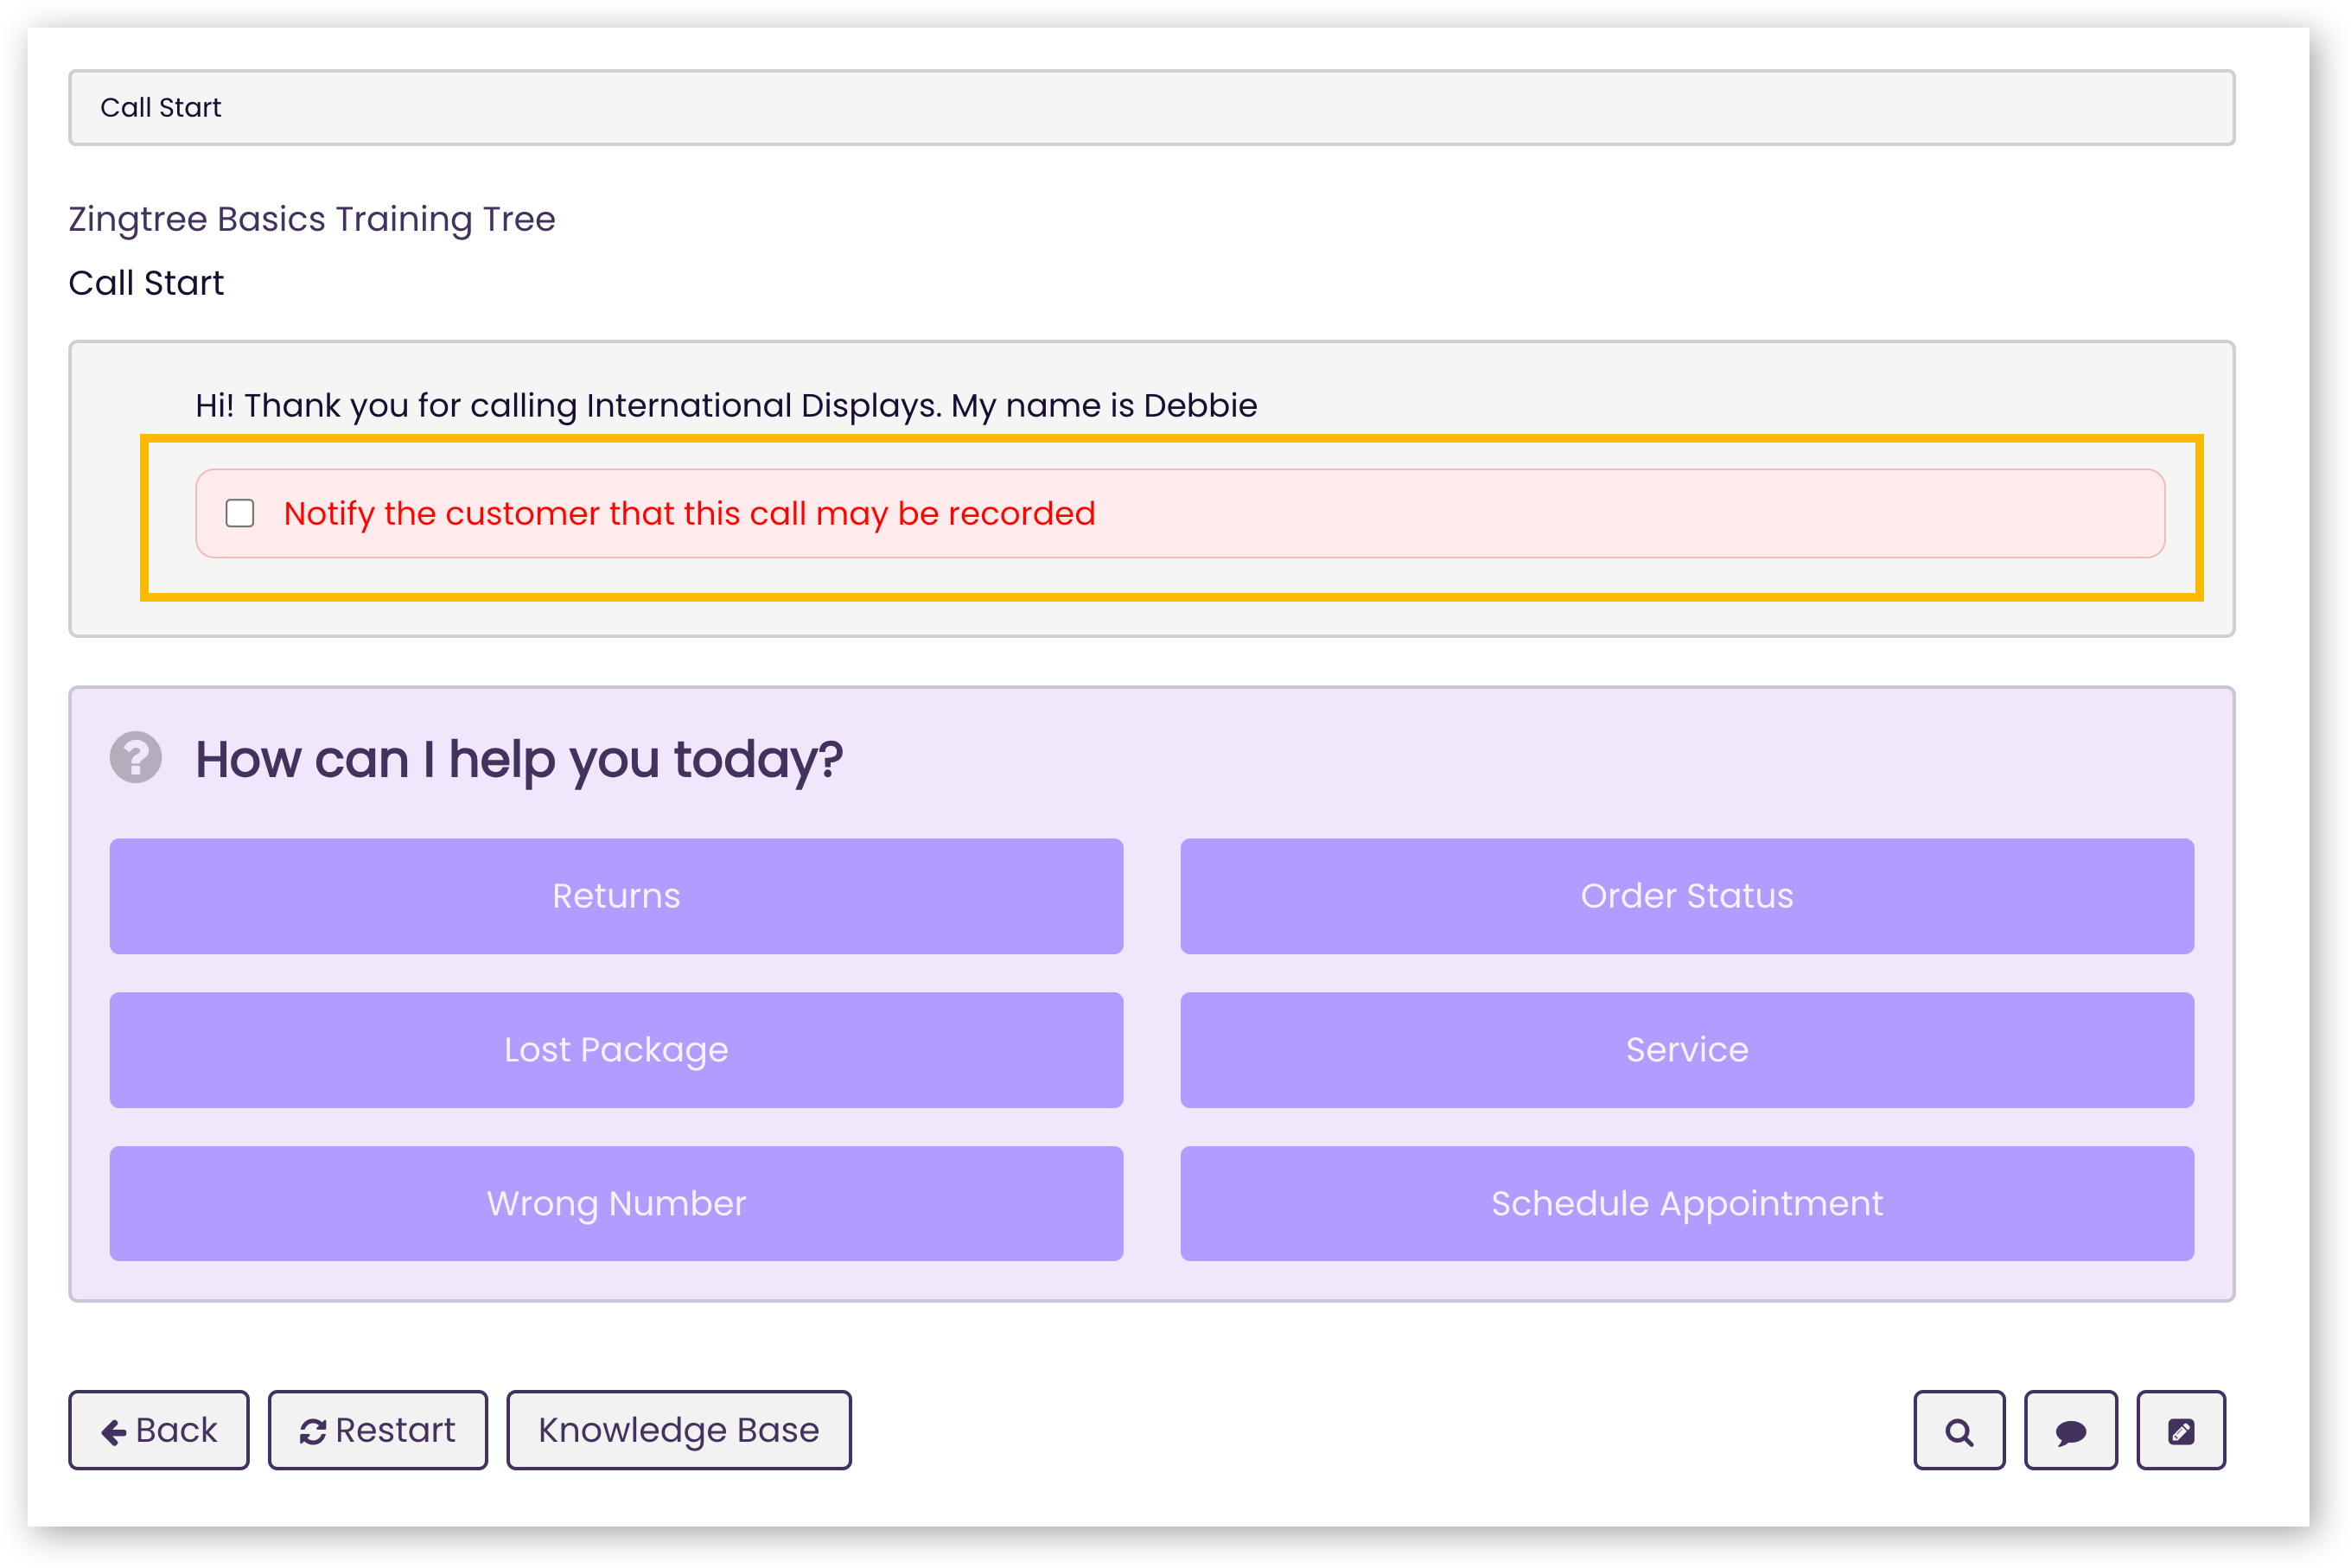
Task: Select the Wrong Number option
Action: click(x=616, y=1203)
